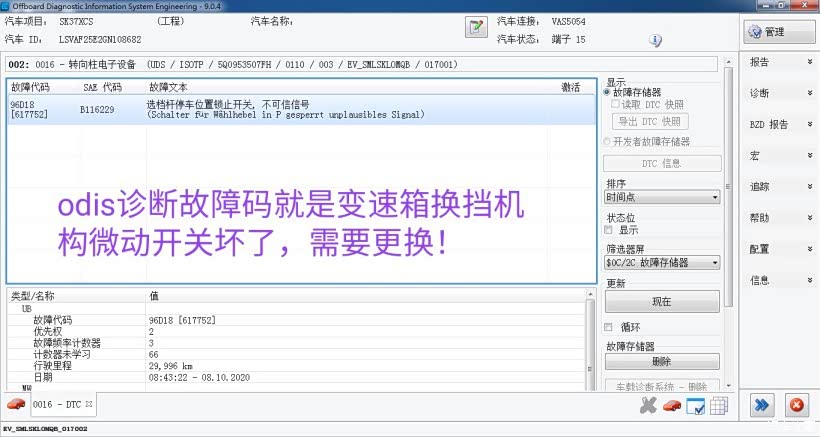820x437 pixels.
Task: Click the red X stop button
Action: pos(796,405)
